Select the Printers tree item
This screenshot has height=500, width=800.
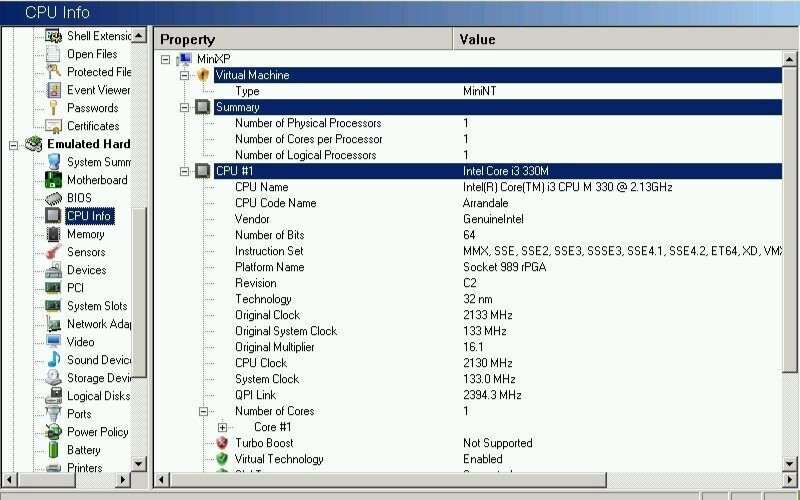tap(84, 467)
